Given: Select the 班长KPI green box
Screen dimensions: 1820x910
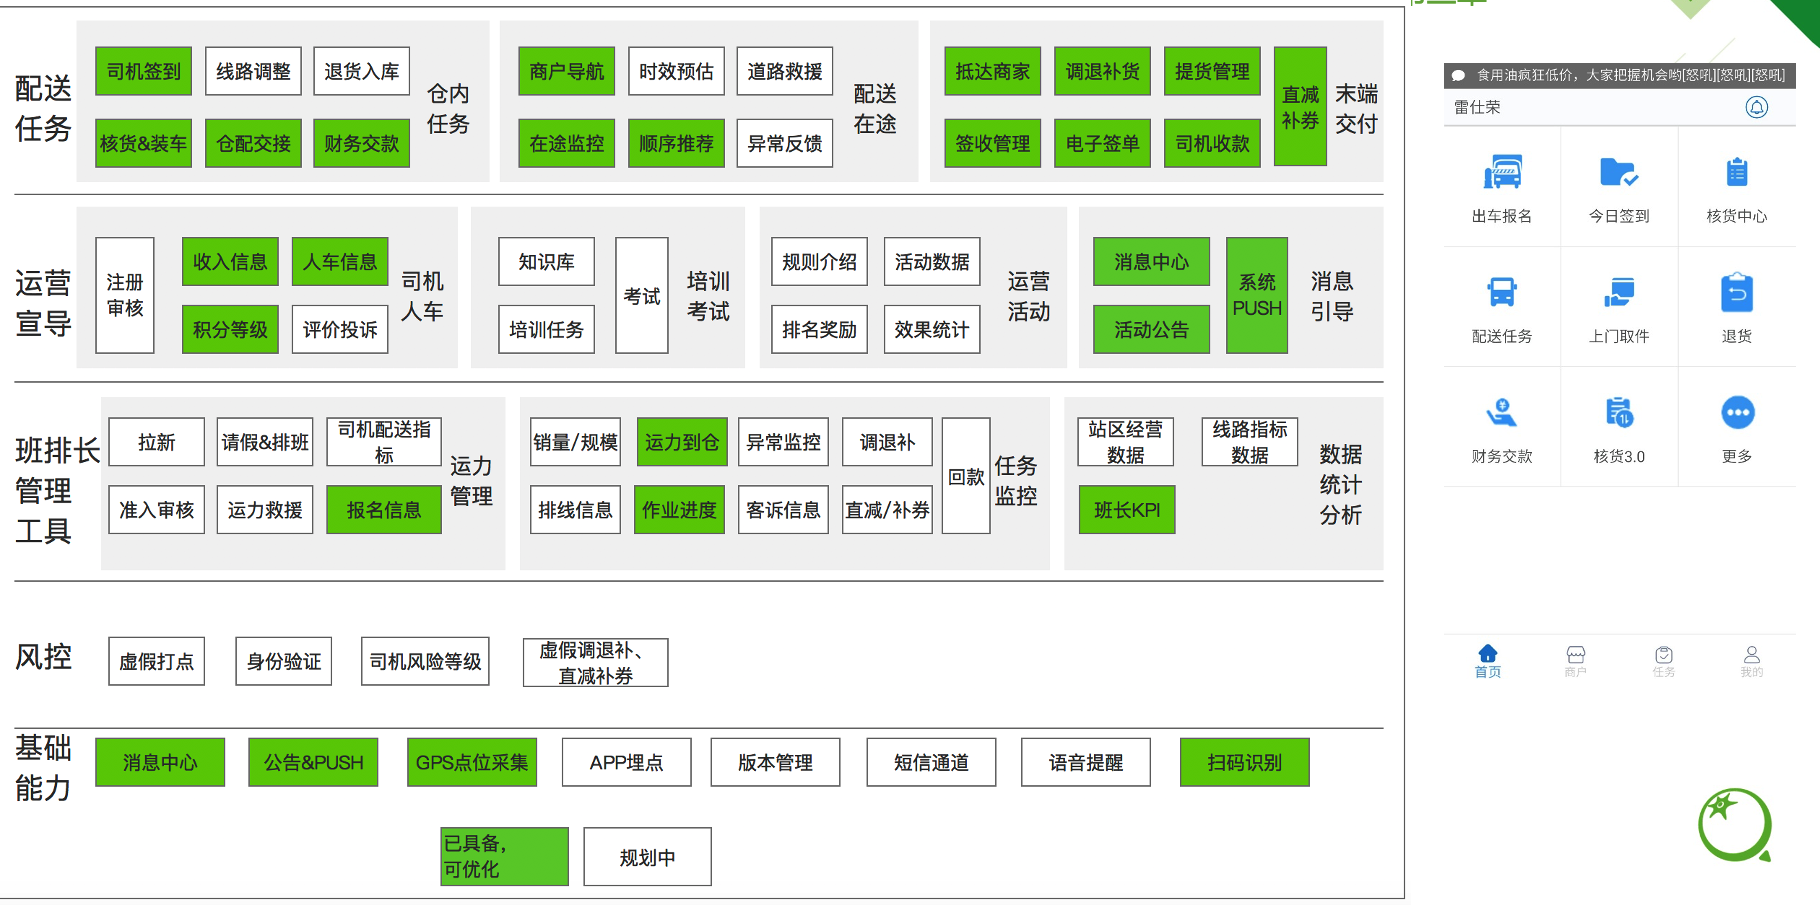Looking at the screenshot, I should click(1127, 509).
